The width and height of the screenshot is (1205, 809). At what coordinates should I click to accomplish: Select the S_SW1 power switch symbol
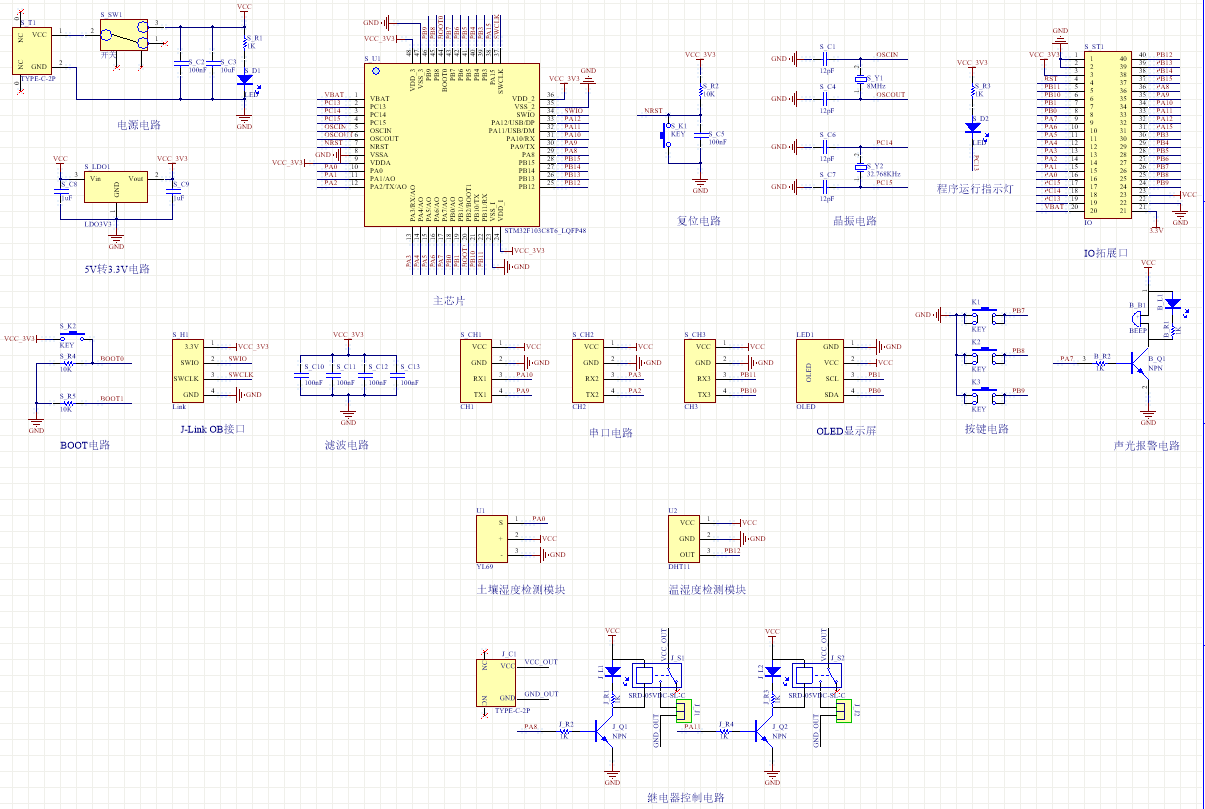click(125, 36)
